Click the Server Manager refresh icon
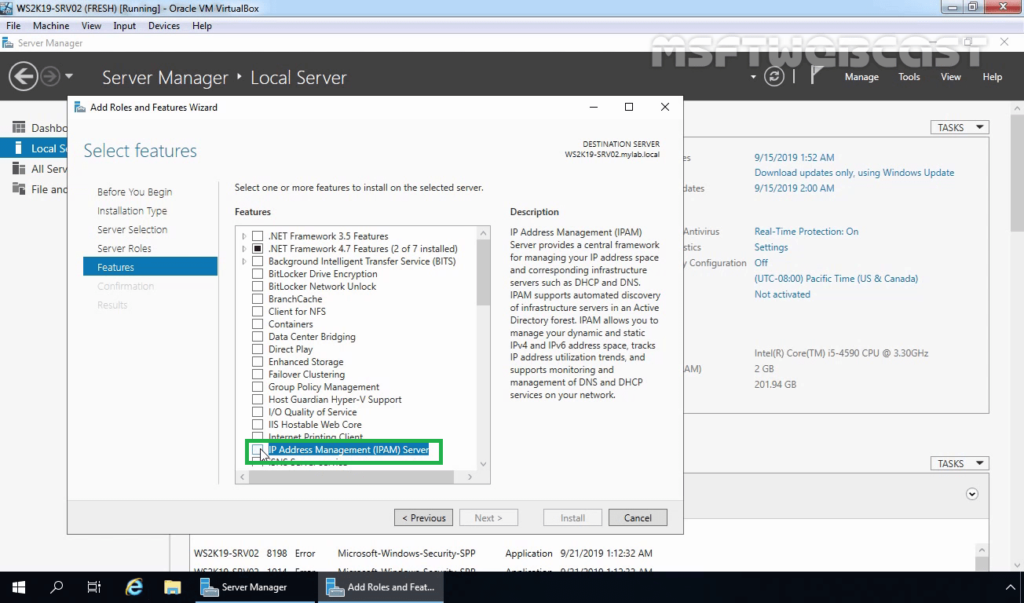Viewport: 1024px width, 603px height. click(x=774, y=76)
